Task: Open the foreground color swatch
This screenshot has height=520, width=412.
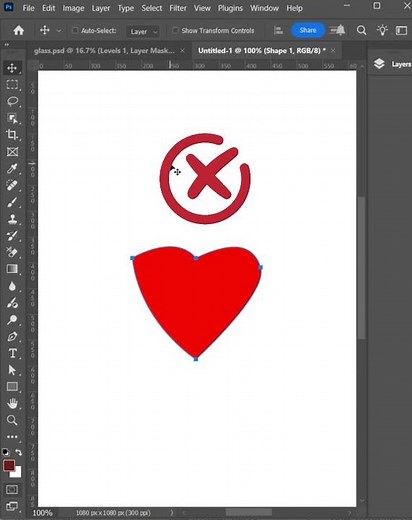Action: click(x=9, y=465)
